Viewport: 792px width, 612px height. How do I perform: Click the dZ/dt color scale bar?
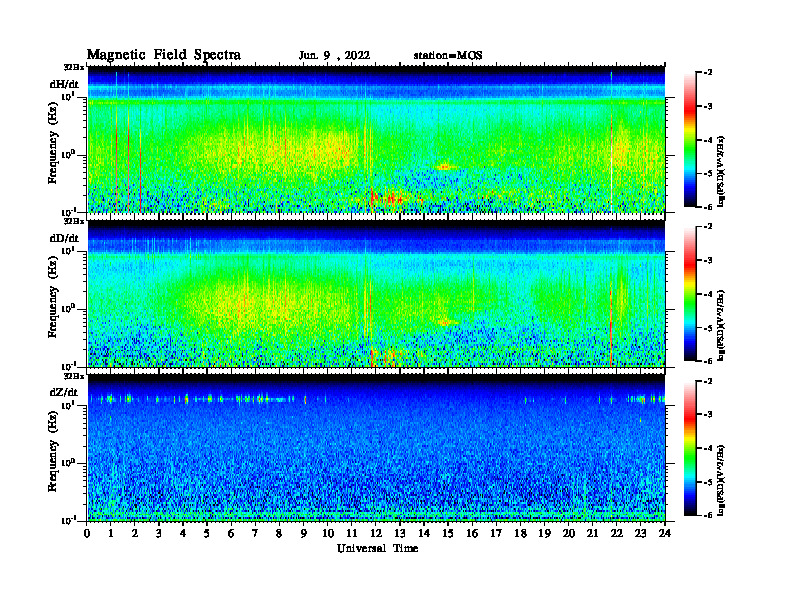(689, 448)
